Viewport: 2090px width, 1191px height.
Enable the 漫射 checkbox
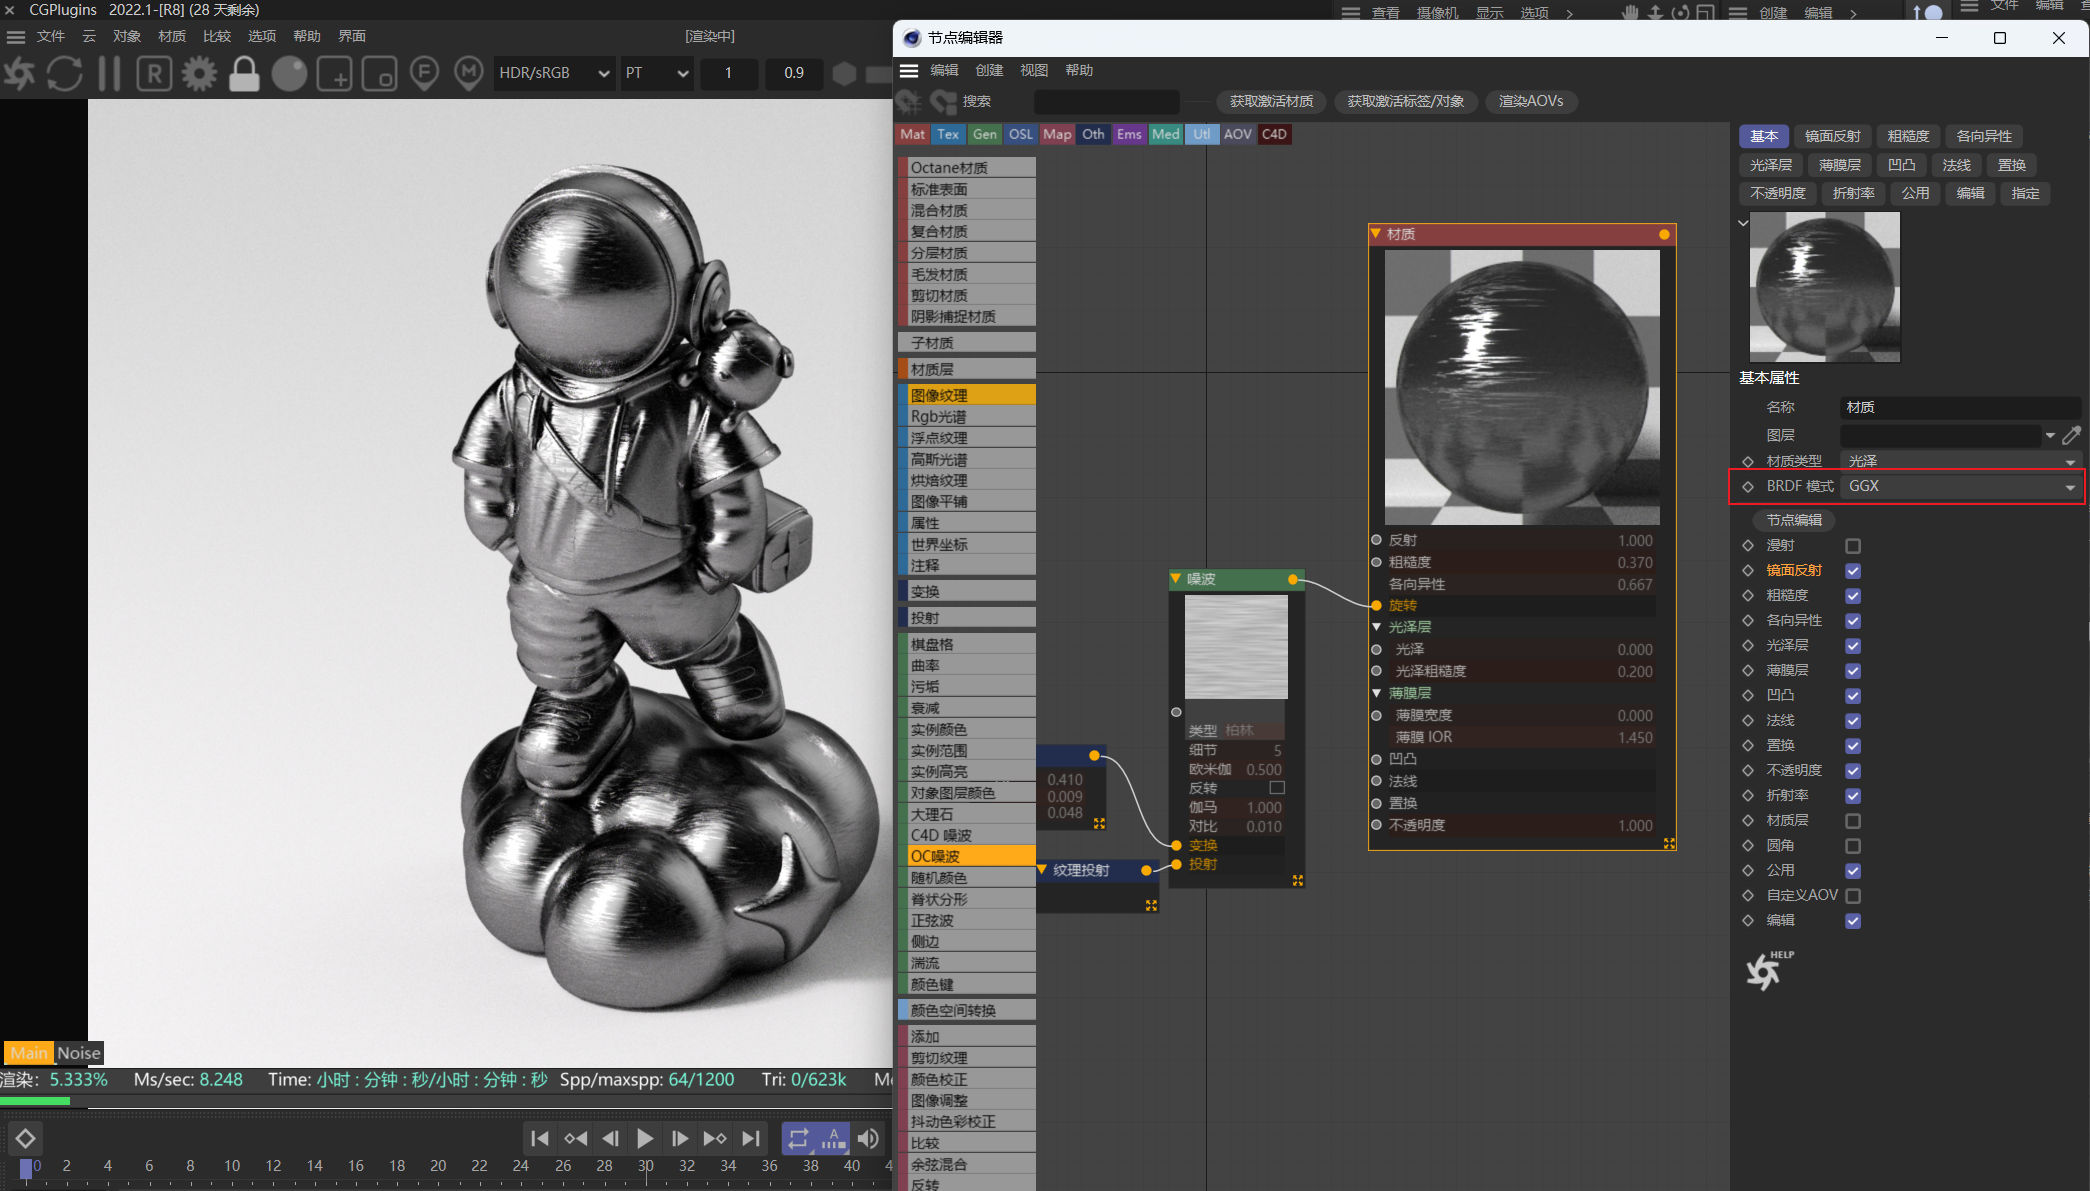pos(1853,546)
